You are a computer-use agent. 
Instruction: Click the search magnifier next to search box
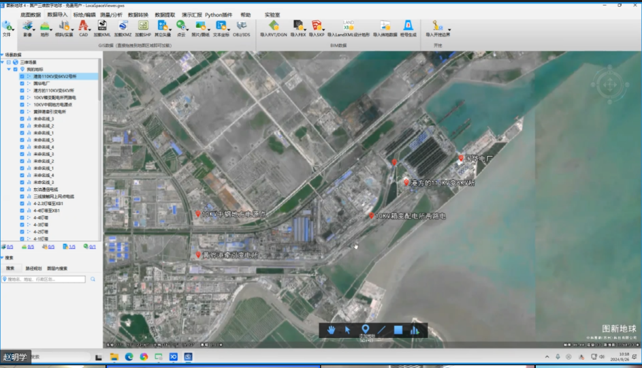[x=93, y=279]
